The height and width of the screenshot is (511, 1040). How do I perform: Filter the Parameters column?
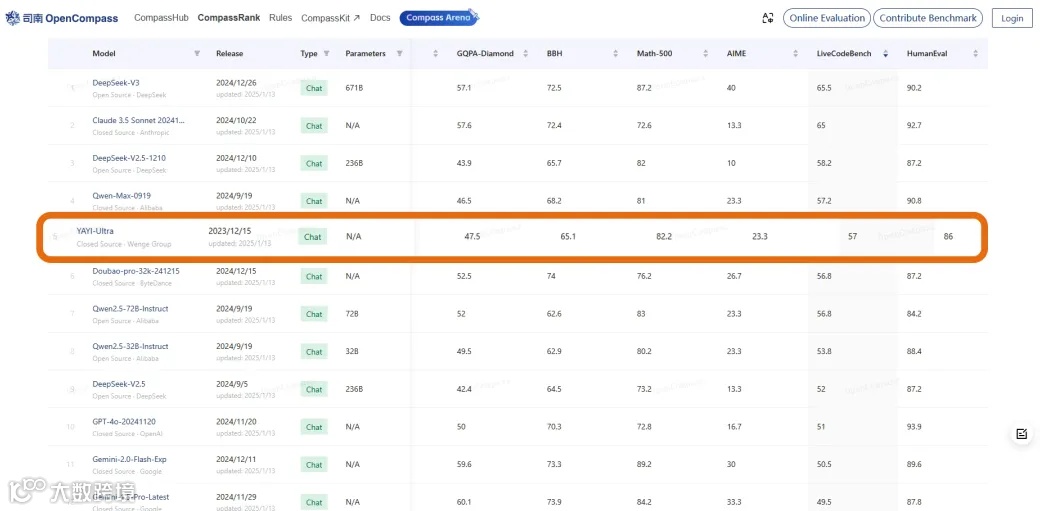click(x=399, y=54)
